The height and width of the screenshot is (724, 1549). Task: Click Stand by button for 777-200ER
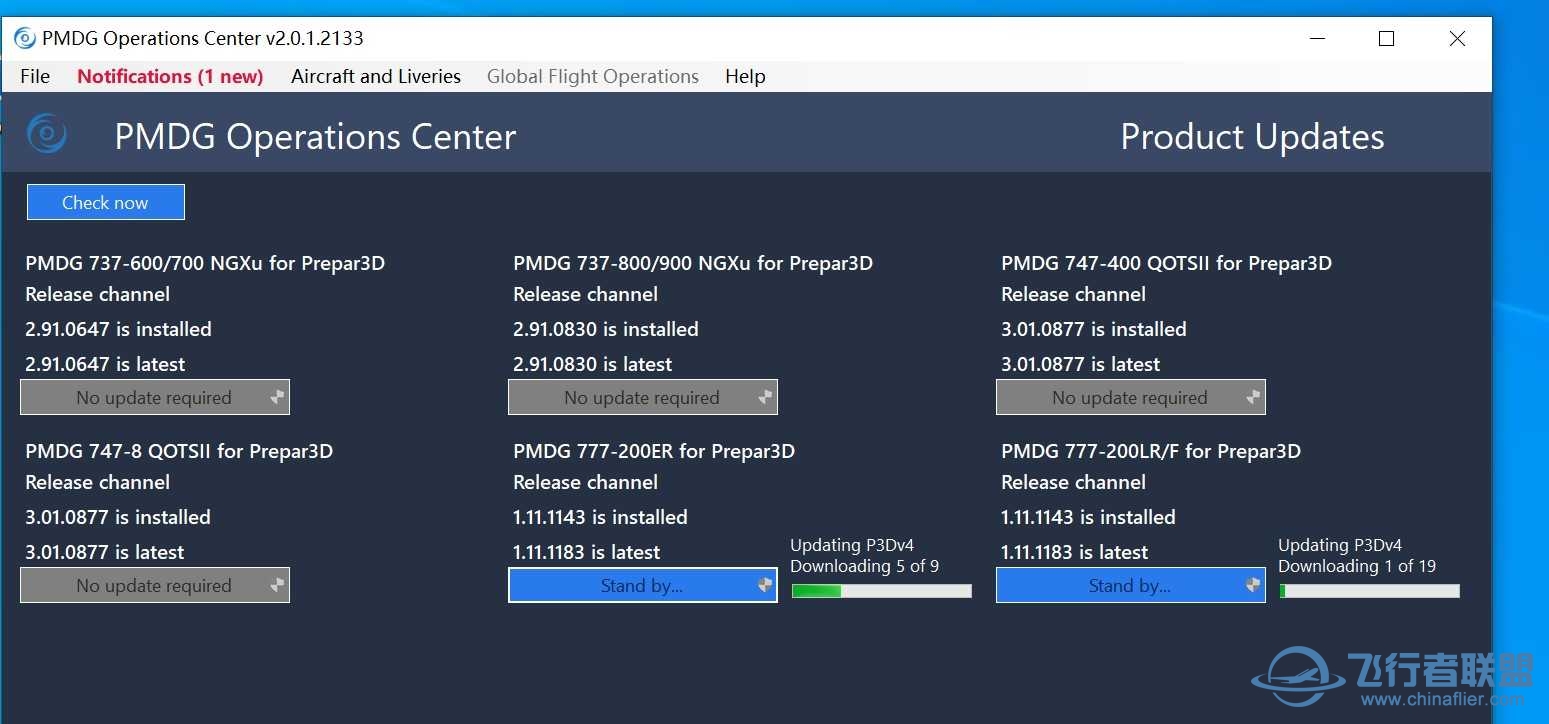[x=643, y=585]
